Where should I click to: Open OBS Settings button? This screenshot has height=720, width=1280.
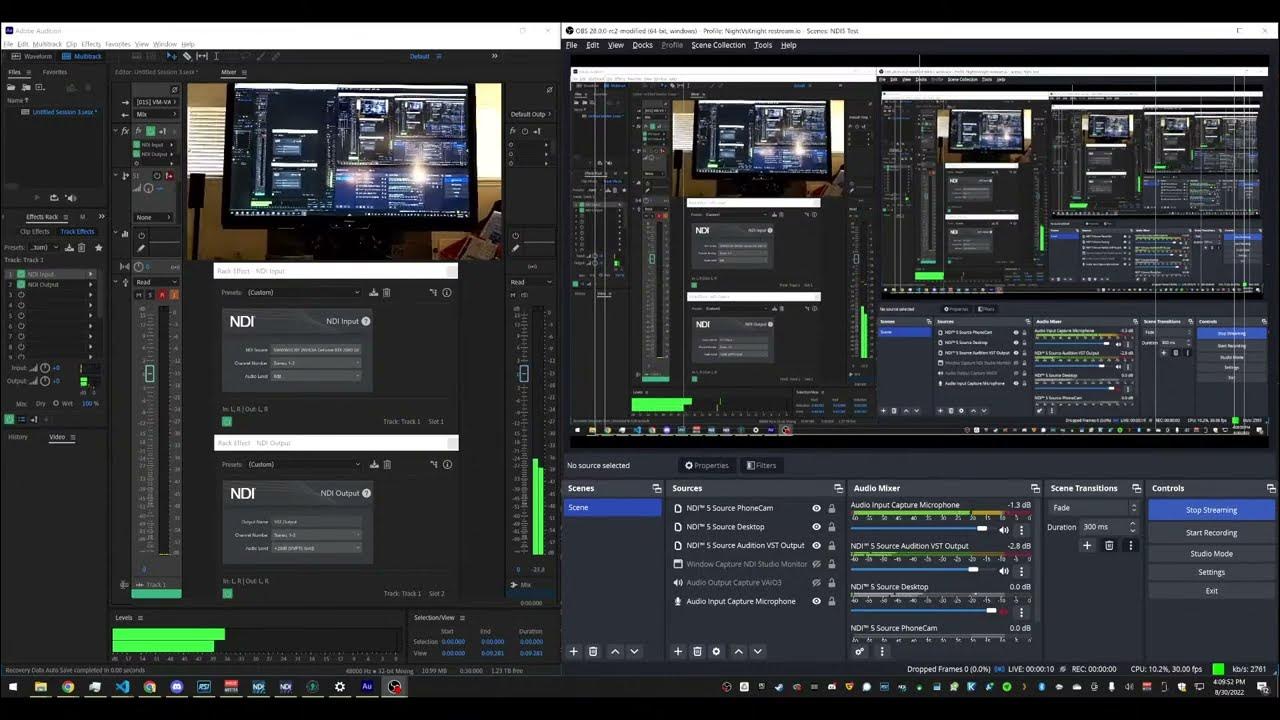tap(1211, 572)
